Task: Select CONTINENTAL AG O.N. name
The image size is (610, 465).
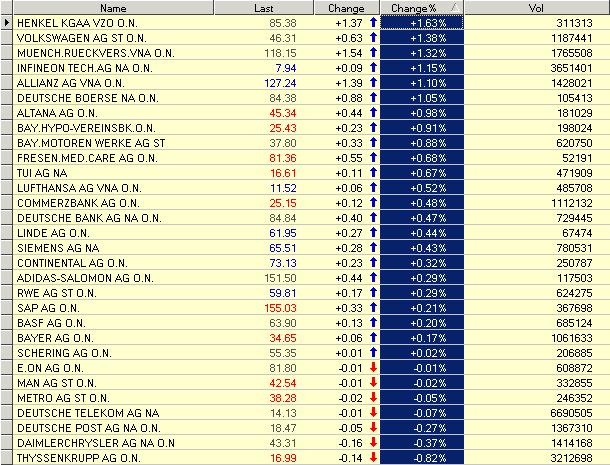Action: (72, 263)
